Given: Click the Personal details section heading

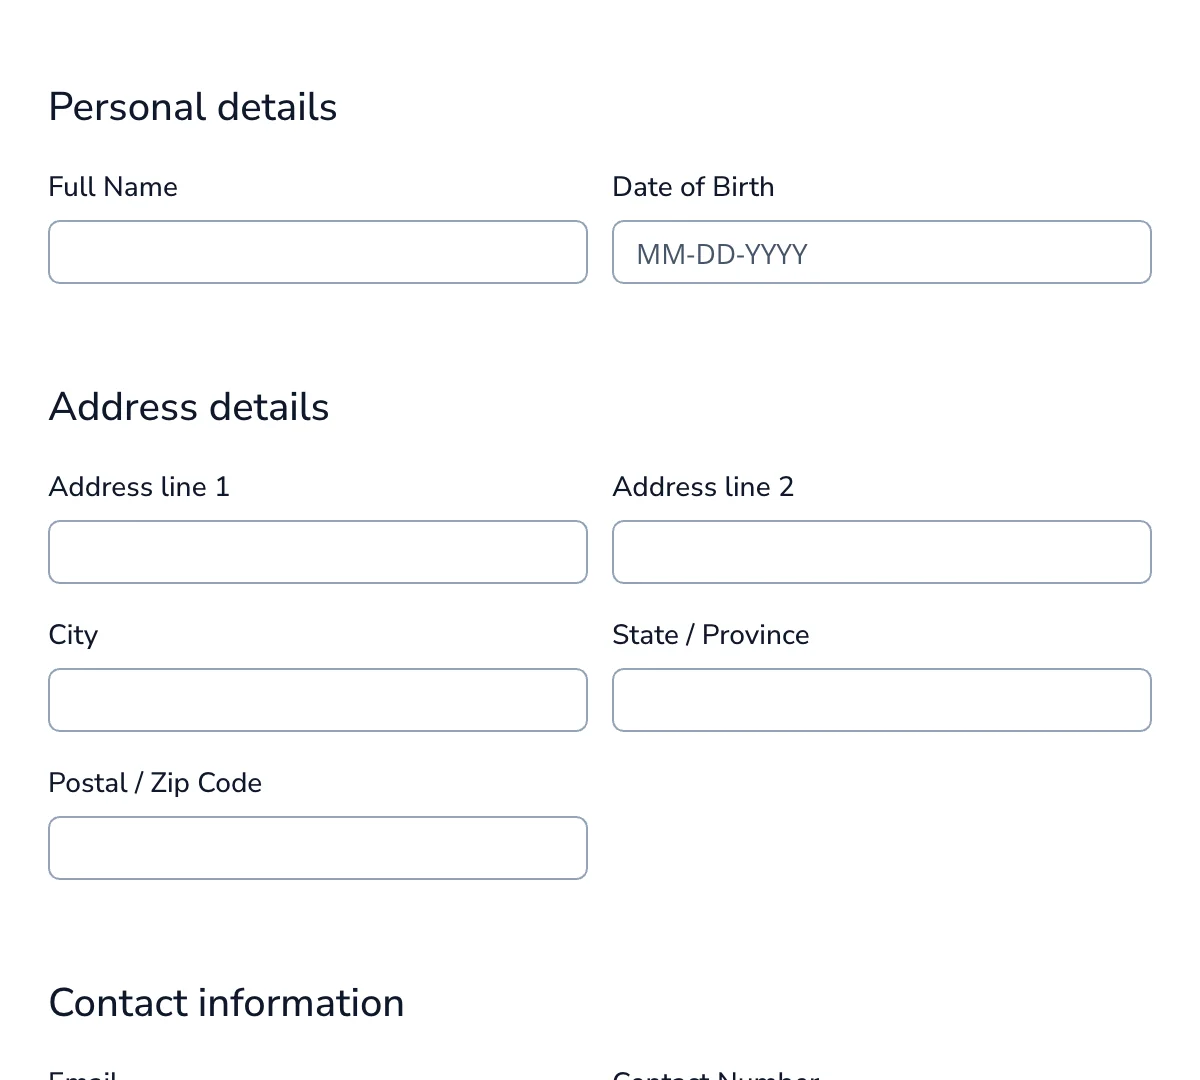Looking at the screenshot, I should (x=192, y=107).
